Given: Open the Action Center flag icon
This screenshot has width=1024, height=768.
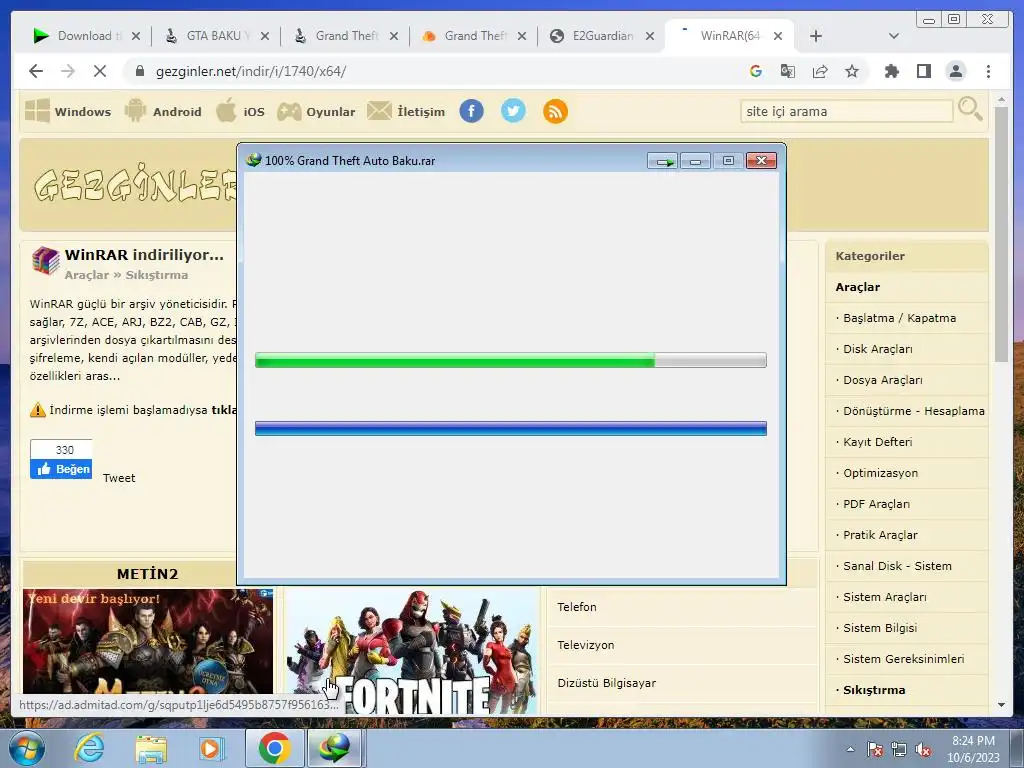Looking at the screenshot, I should pos(875,750).
